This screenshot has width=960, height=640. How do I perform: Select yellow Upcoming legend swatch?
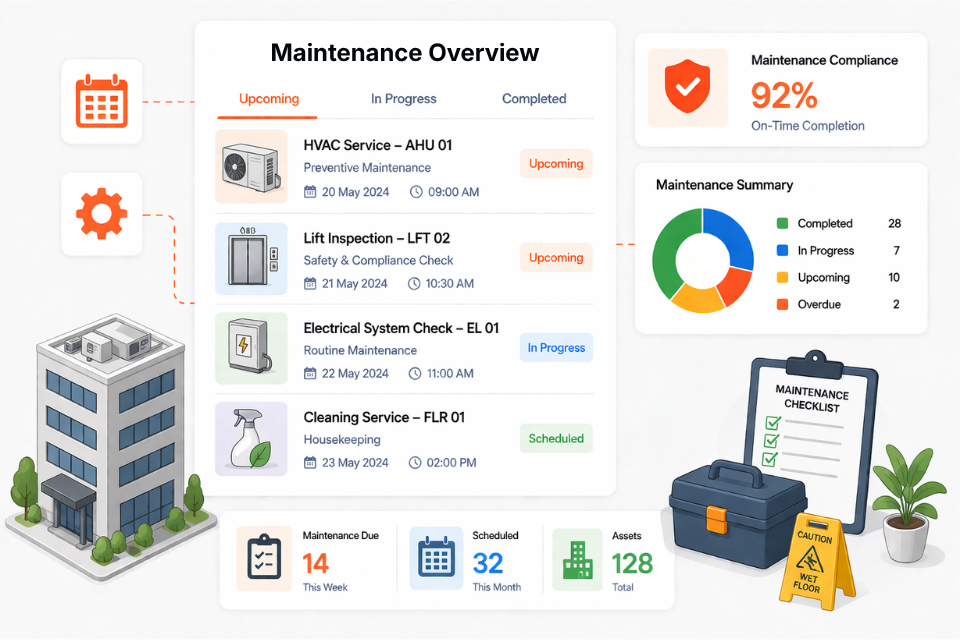[x=782, y=277]
